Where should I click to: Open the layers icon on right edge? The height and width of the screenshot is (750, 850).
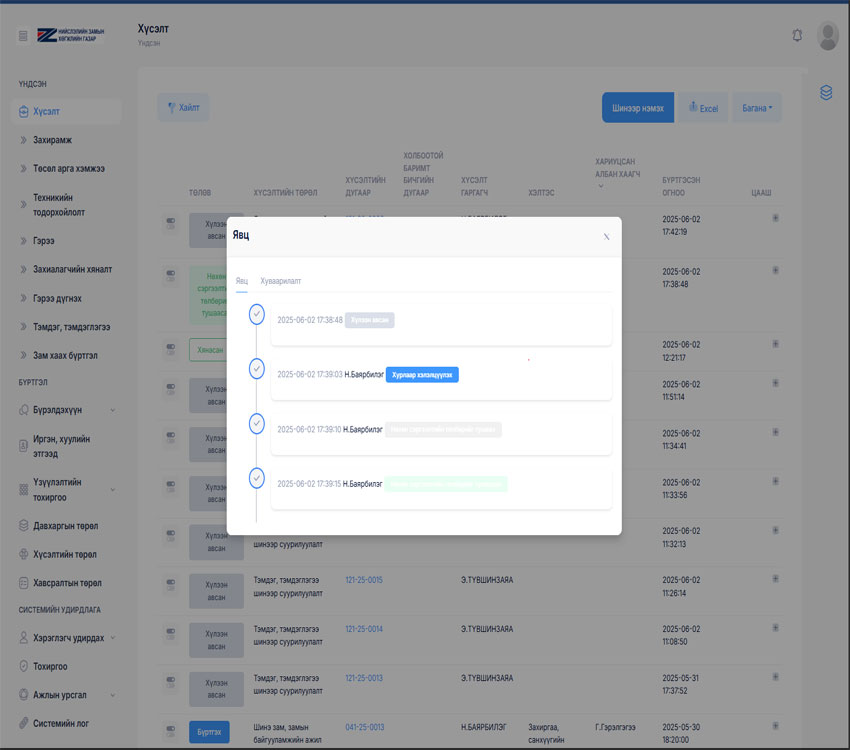click(x=826, y=93)
